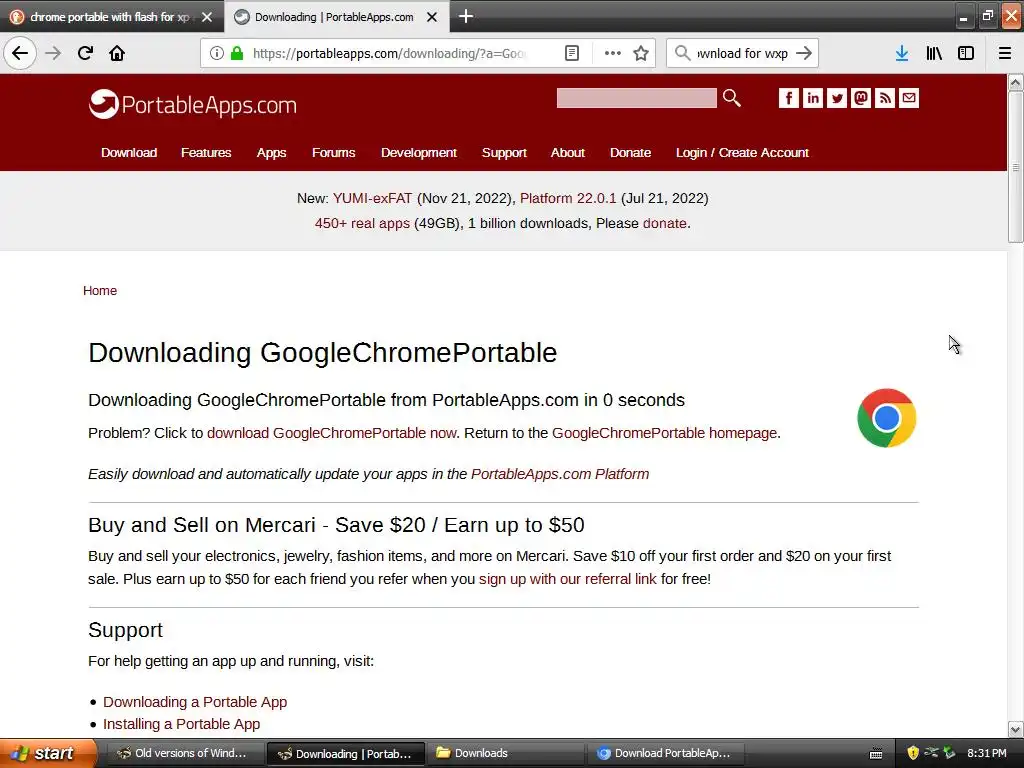Submit search bar query arrow
1024x768 pixels.
[x=804, y=53]
